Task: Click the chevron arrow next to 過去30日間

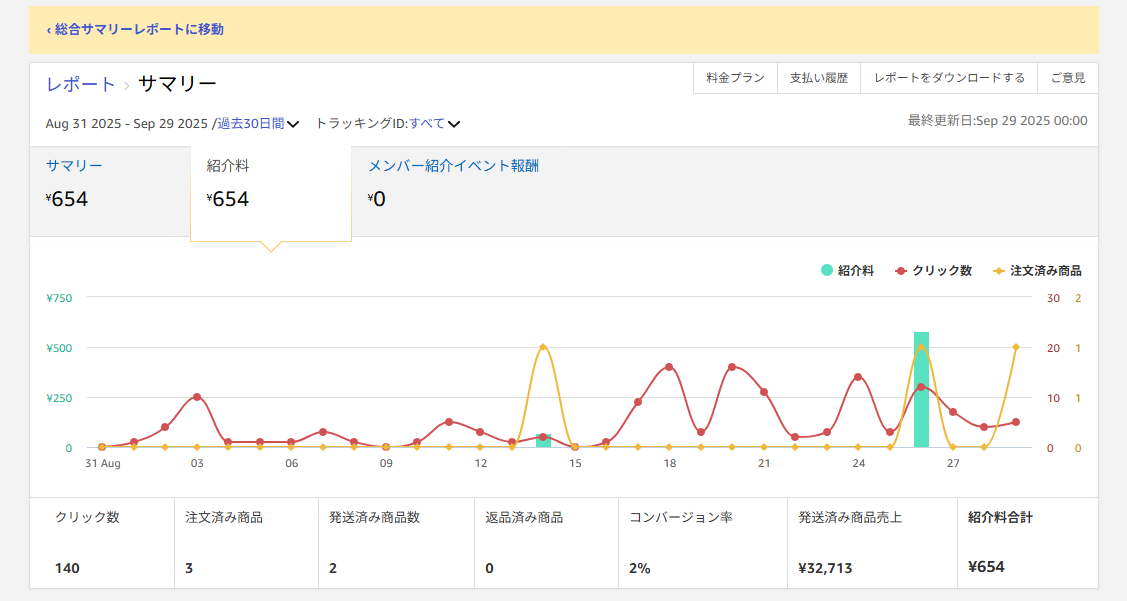Action: click(x=293, y=125)
